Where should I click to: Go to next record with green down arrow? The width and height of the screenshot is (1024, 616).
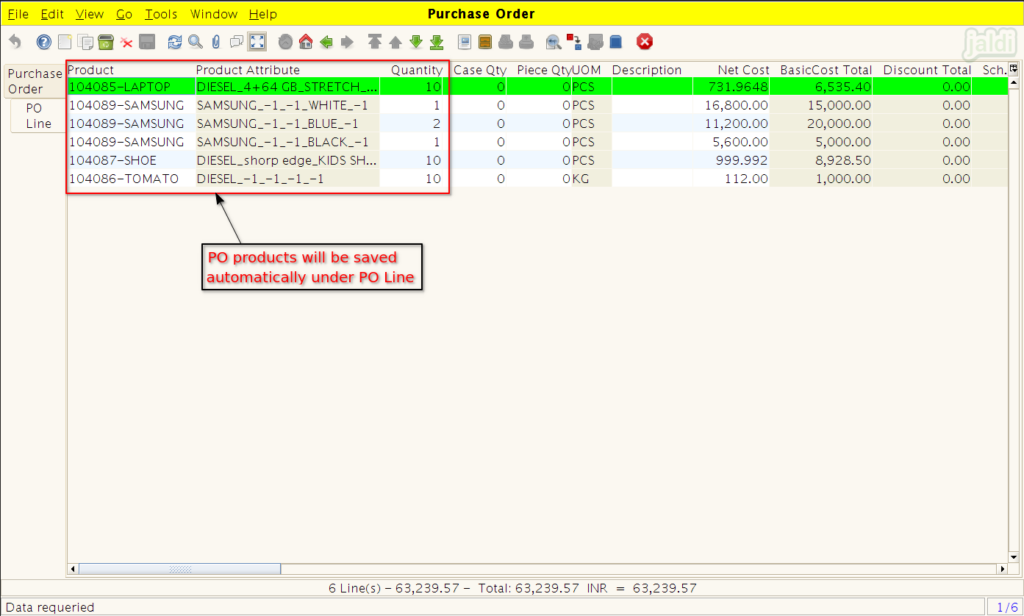(416, 42)
